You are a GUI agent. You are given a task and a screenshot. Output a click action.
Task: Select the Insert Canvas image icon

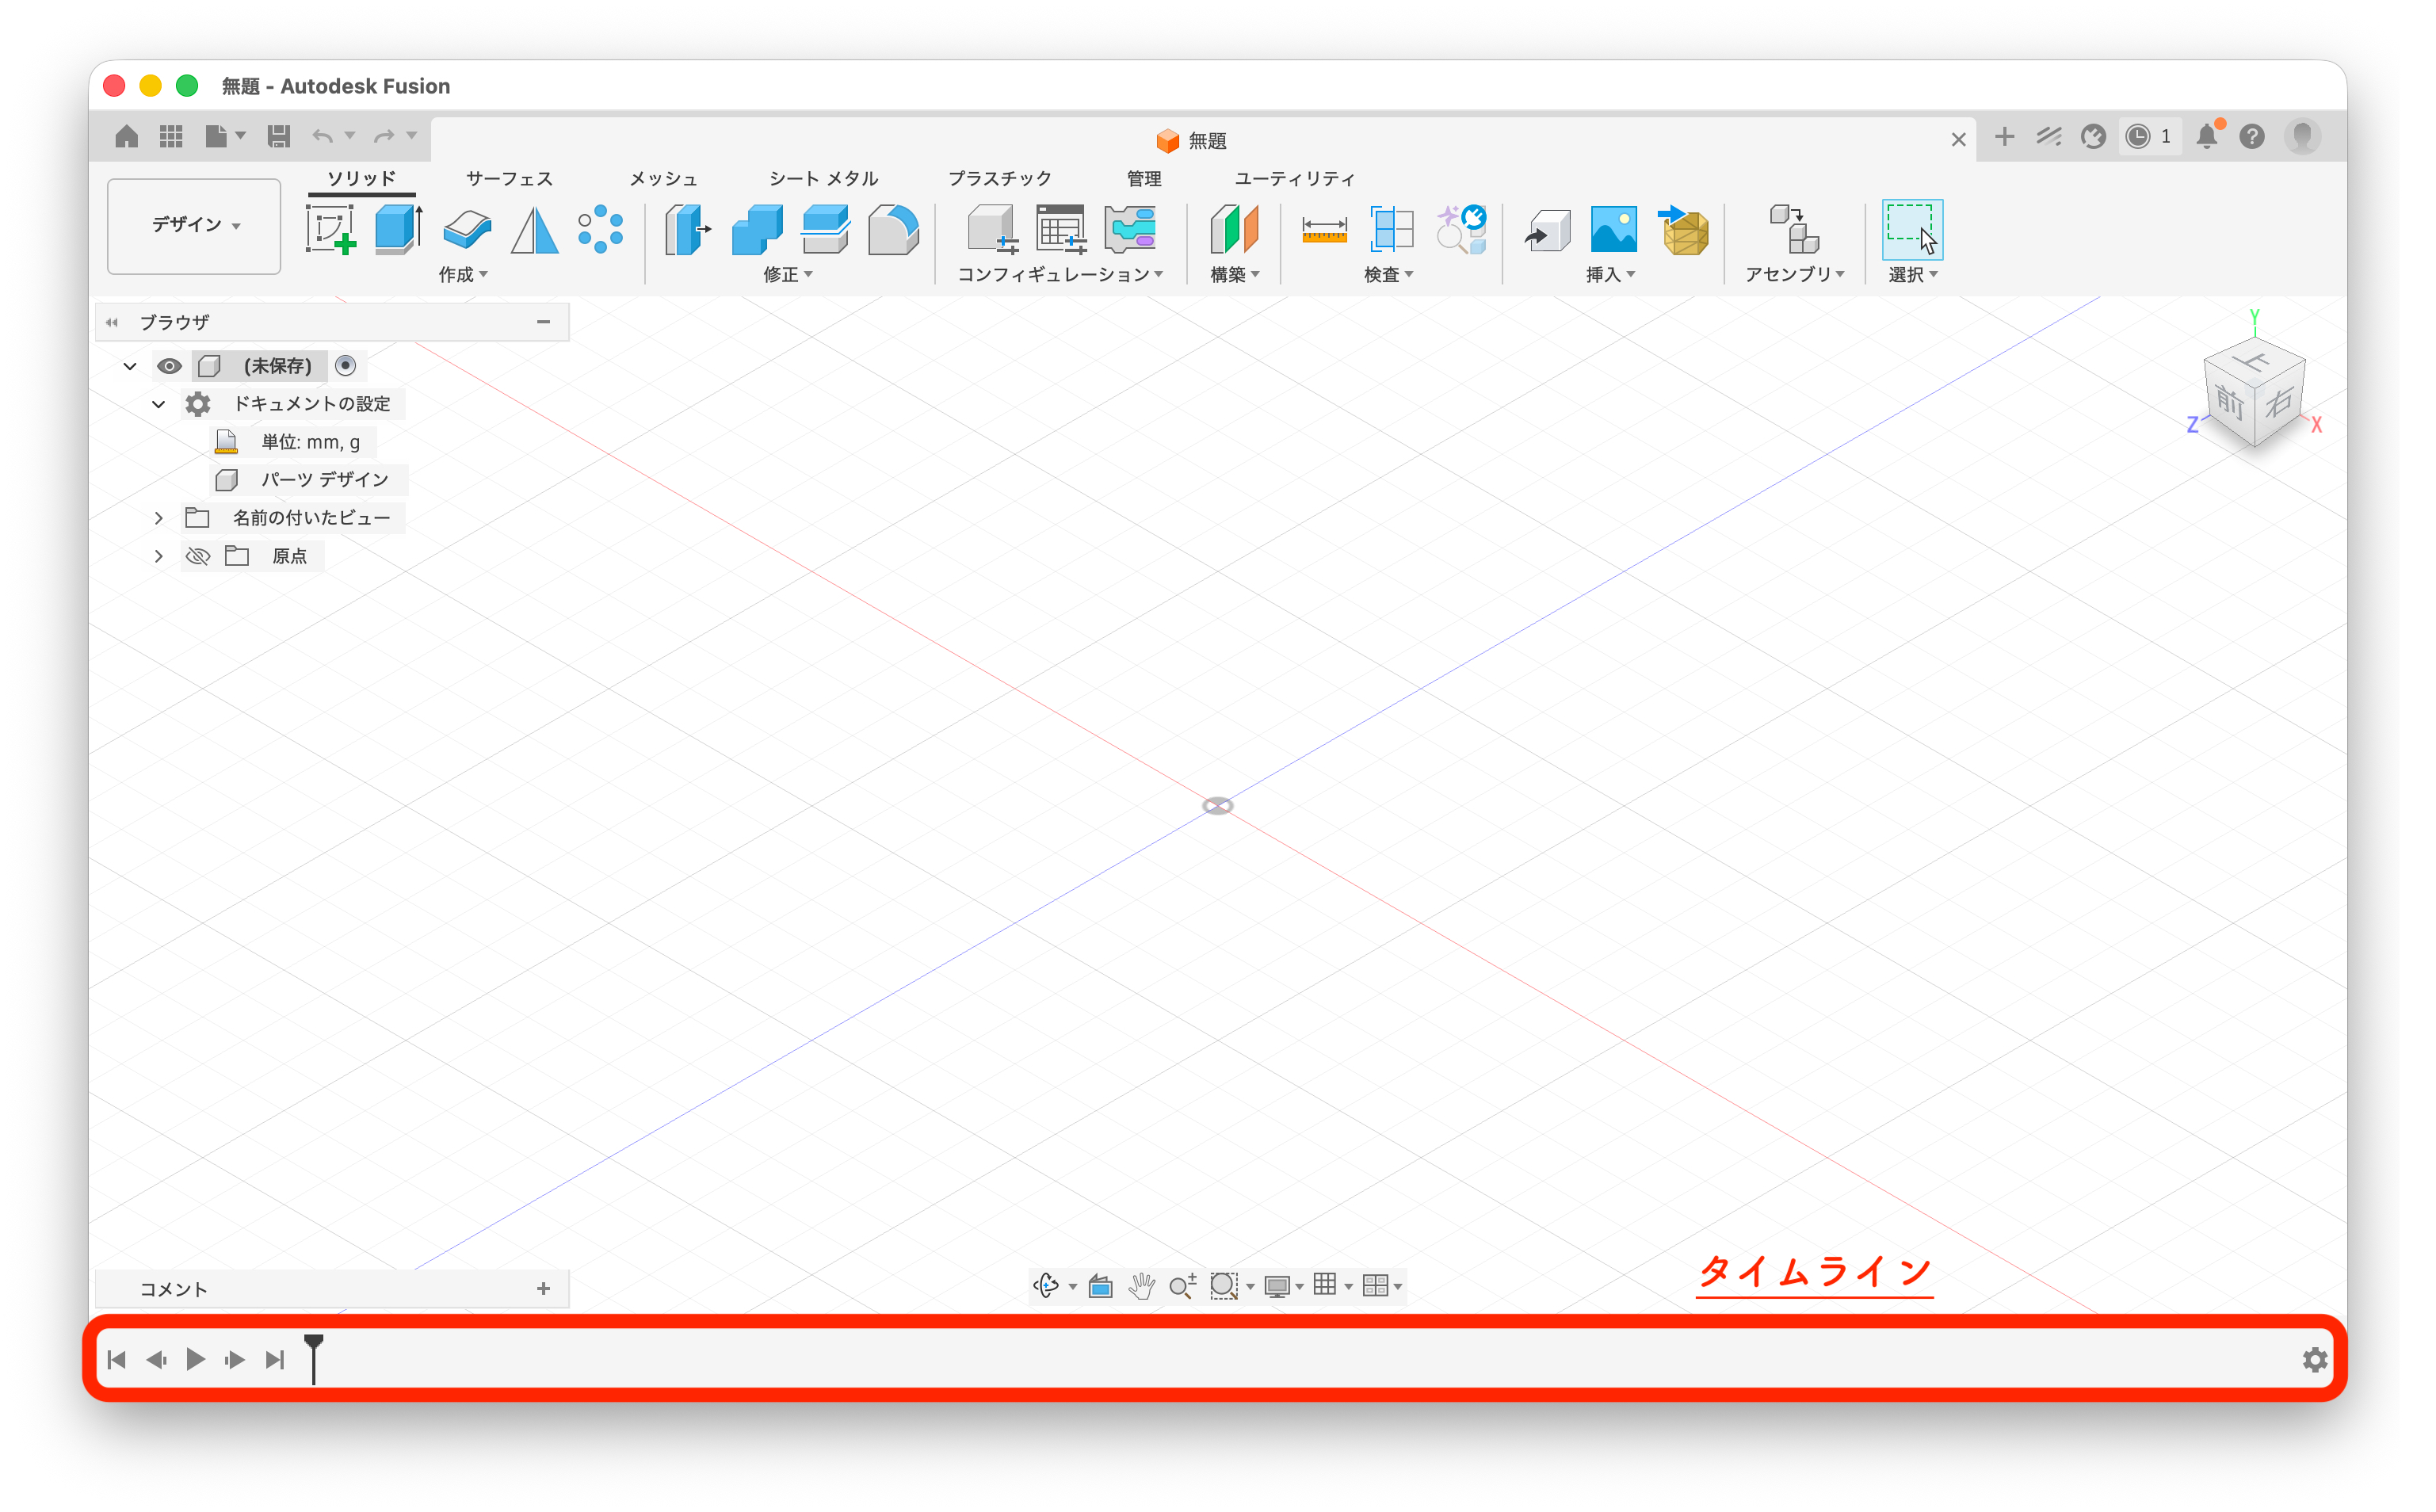pos(1613,229)
